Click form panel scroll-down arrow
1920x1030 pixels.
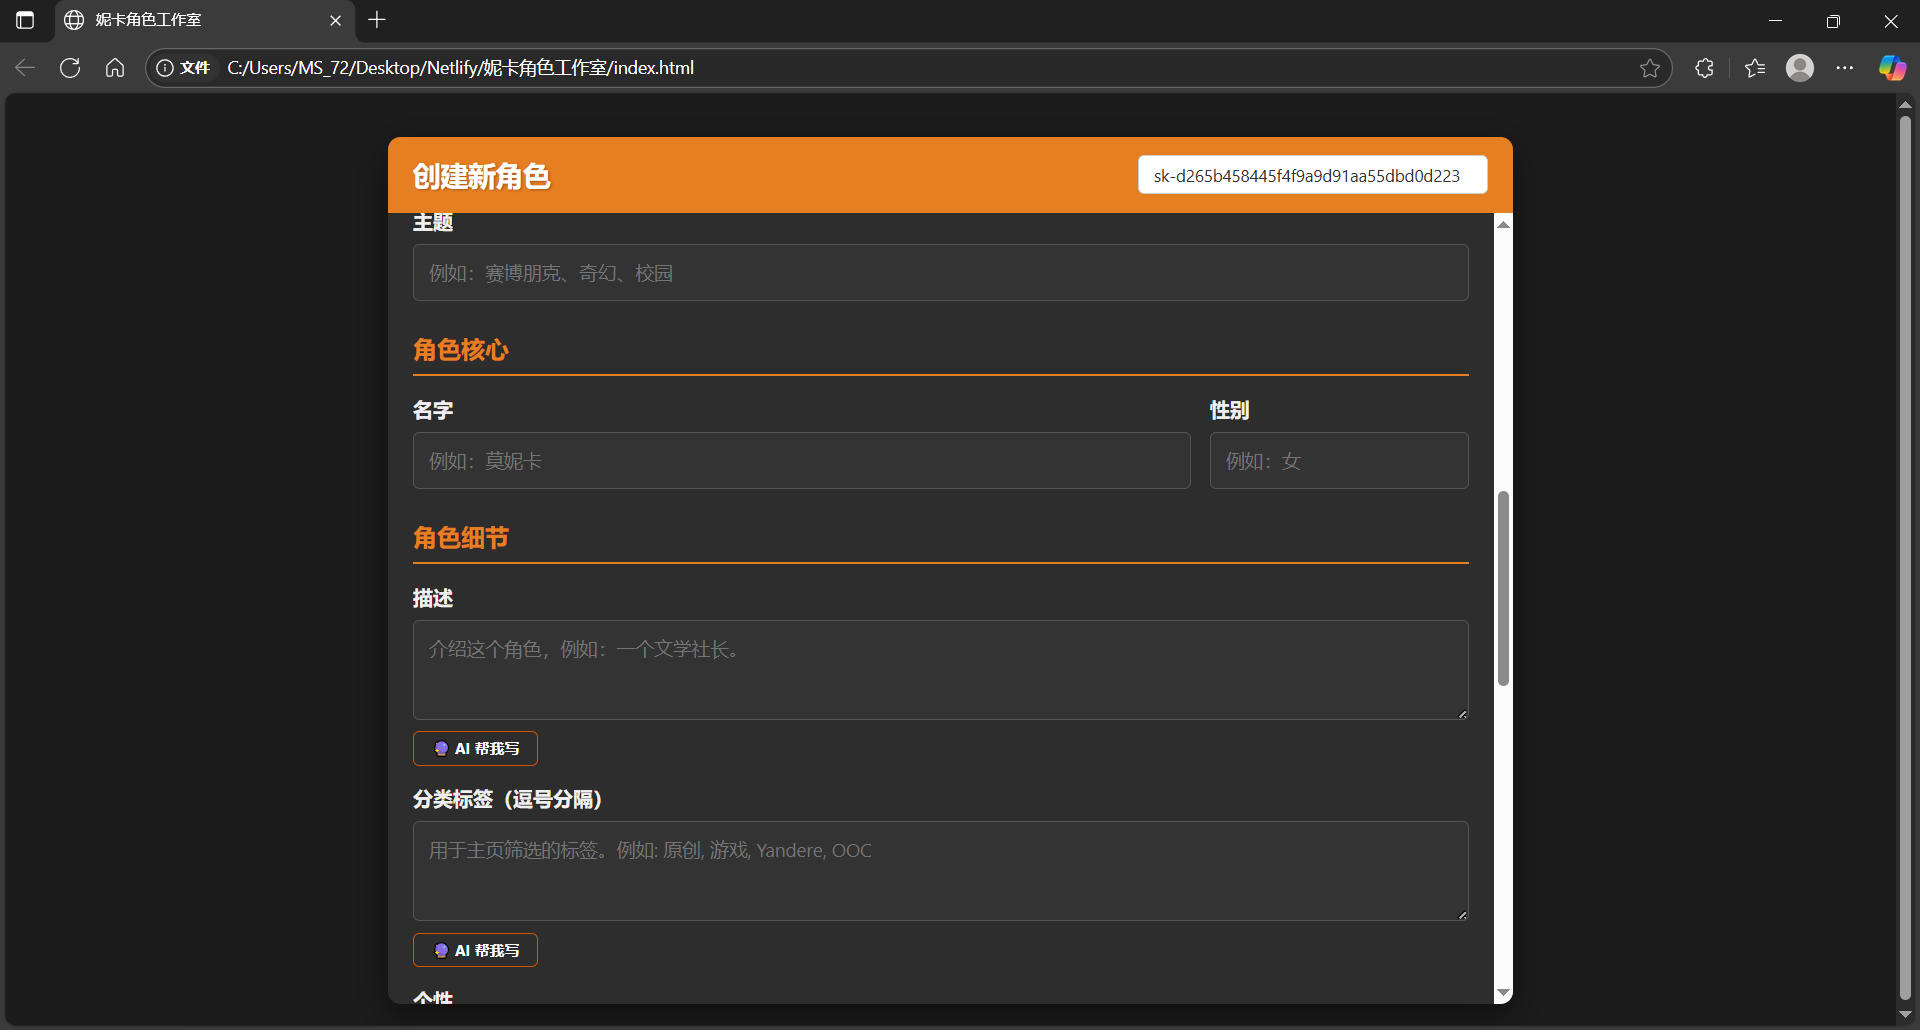pyautogui.click(x=1503, y=993)
